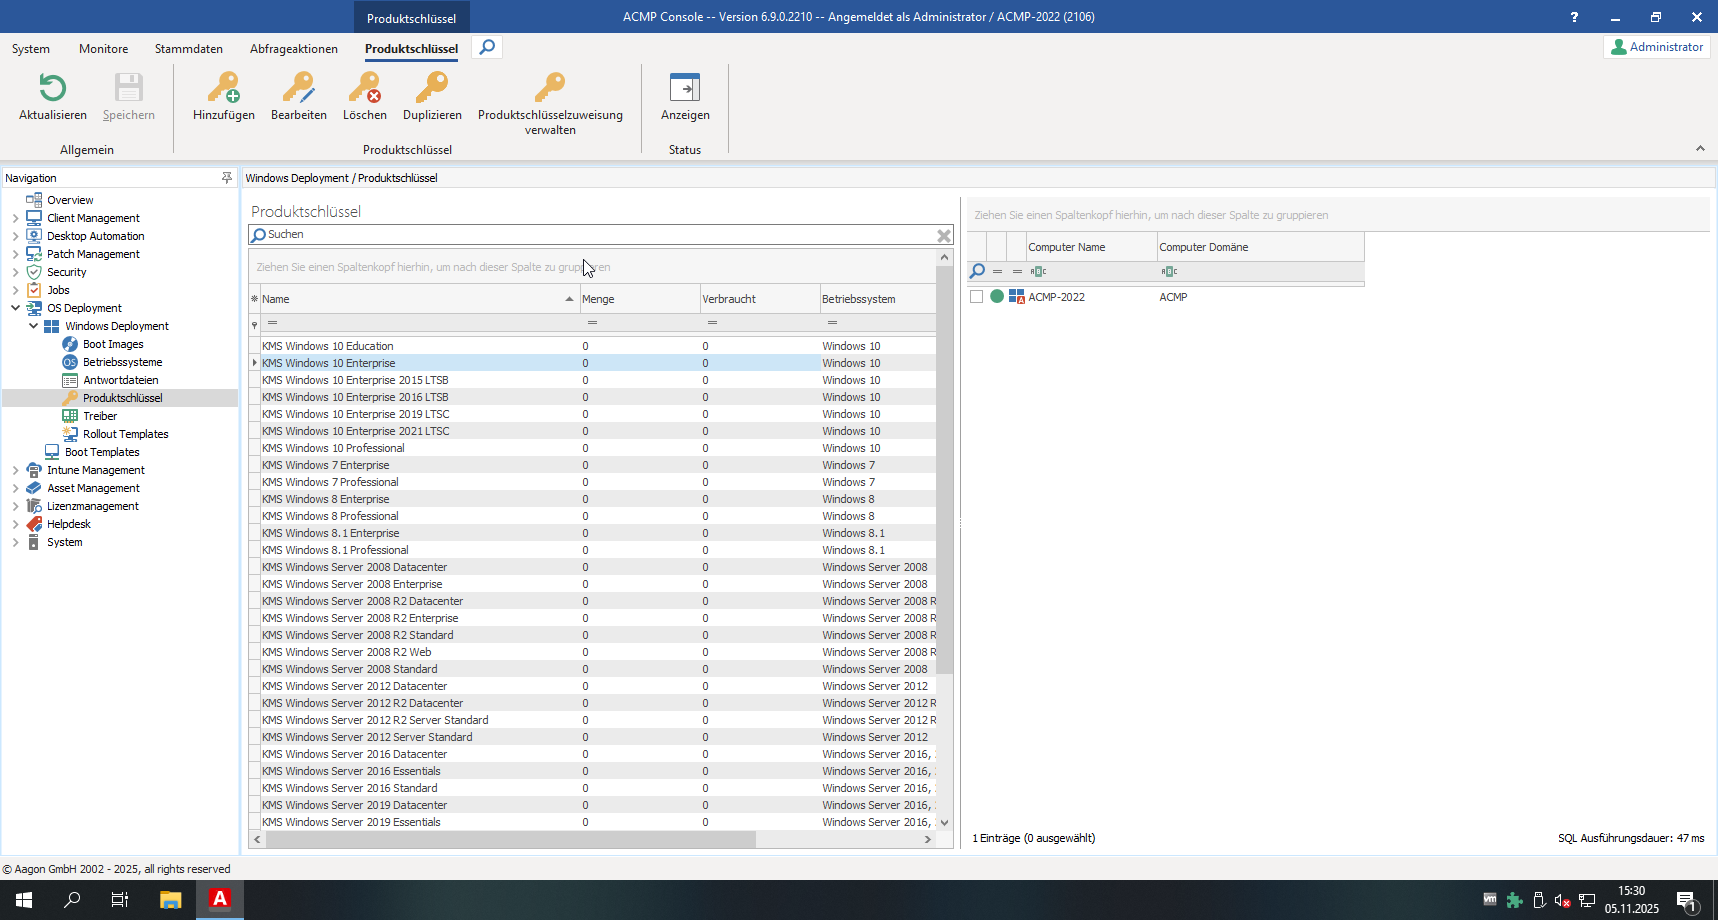This screenshot has height=920, width=1718.
Task: Open the Stammdaten ribbon tab
Action: point(188,49)
